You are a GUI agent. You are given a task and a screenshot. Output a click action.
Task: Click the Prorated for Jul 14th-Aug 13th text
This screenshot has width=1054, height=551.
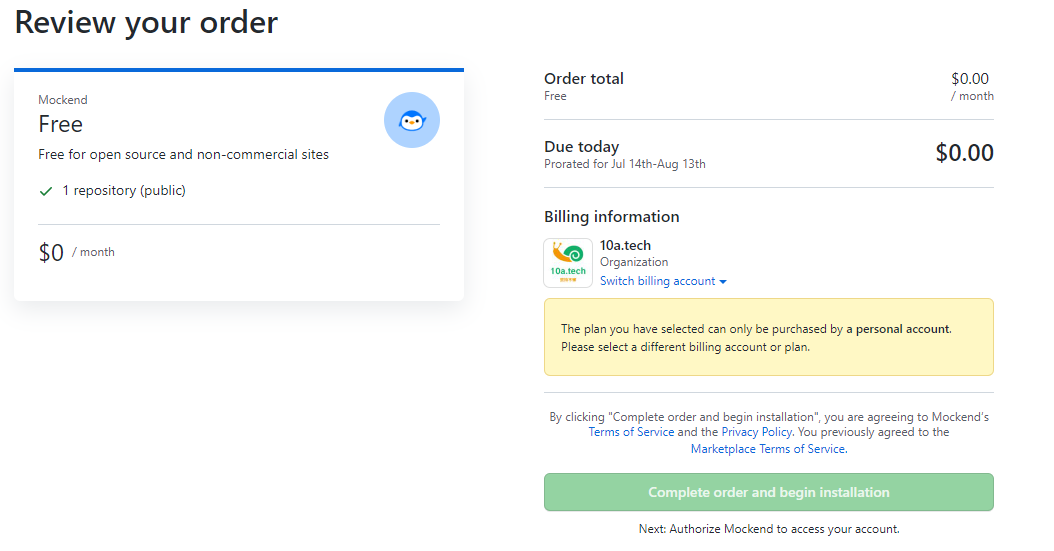(x=625, y=164)
